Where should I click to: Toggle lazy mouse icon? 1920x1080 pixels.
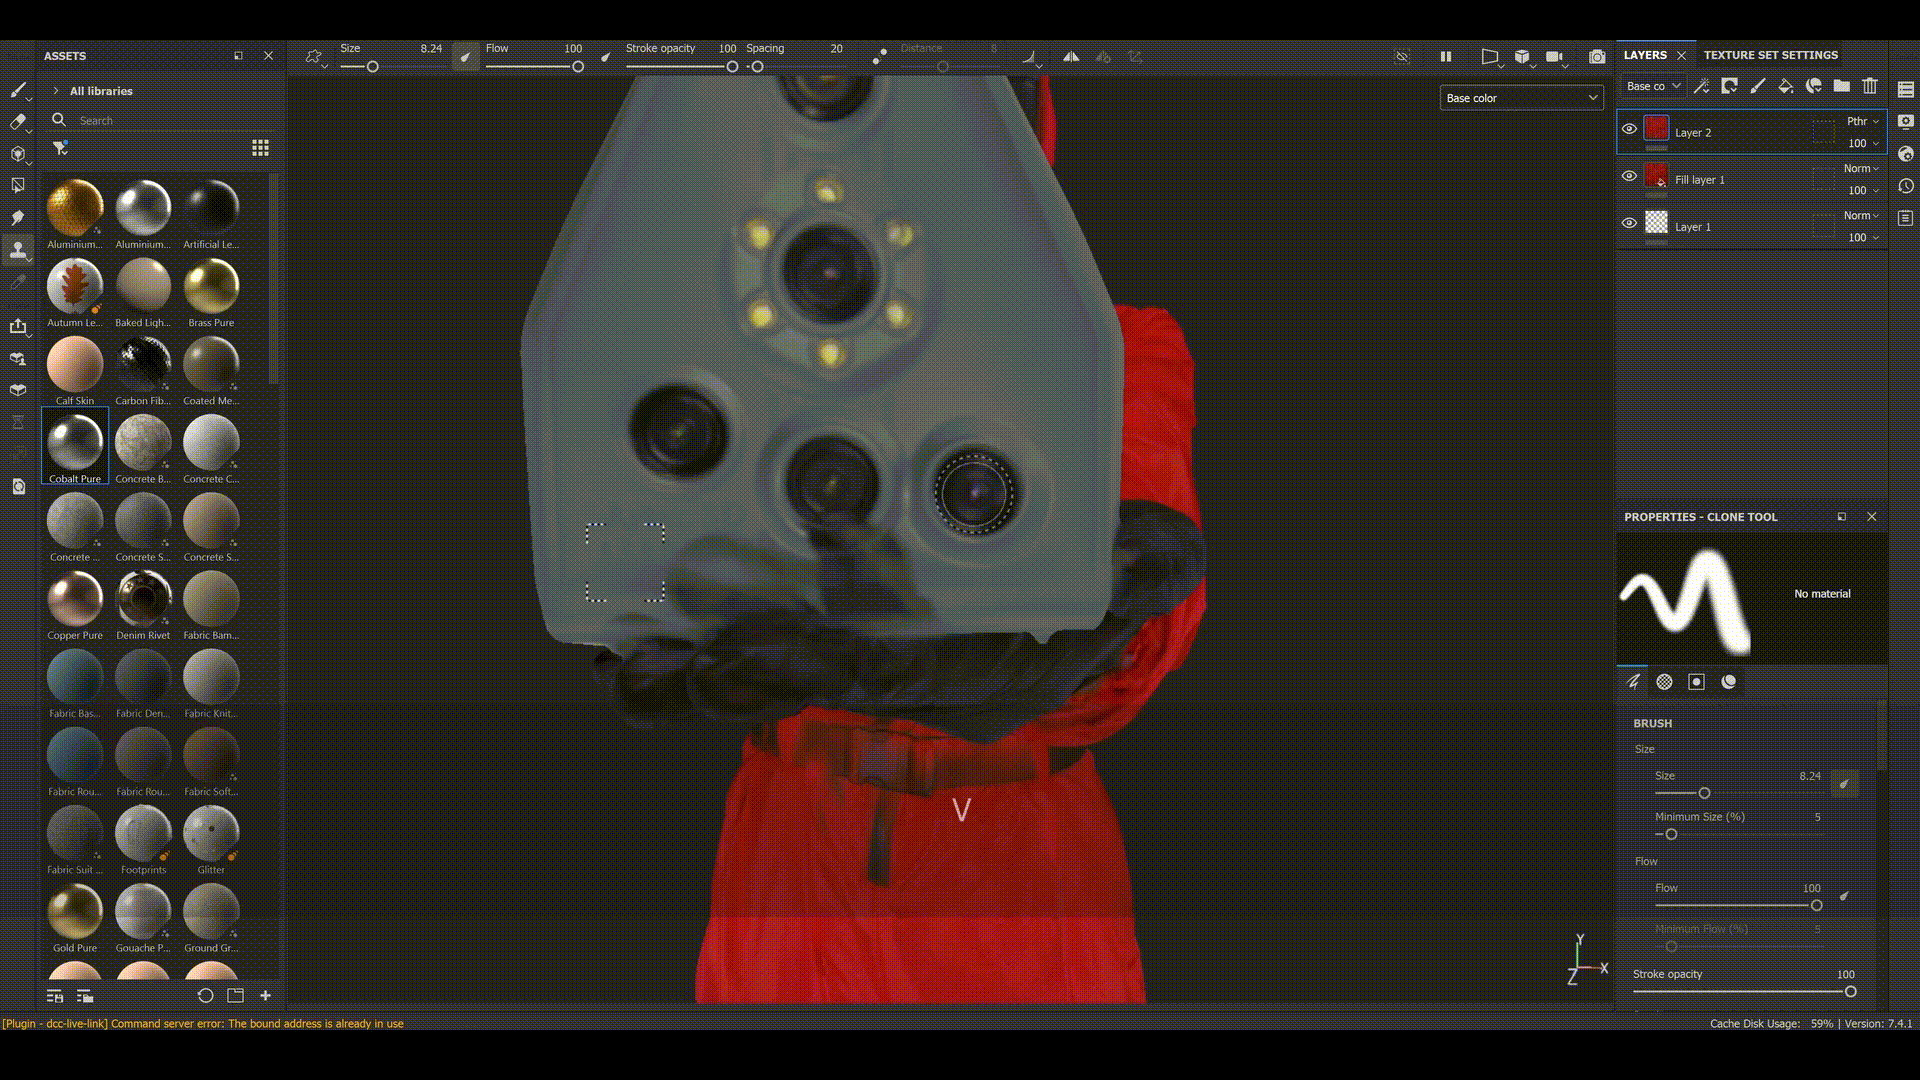[879, 57]
